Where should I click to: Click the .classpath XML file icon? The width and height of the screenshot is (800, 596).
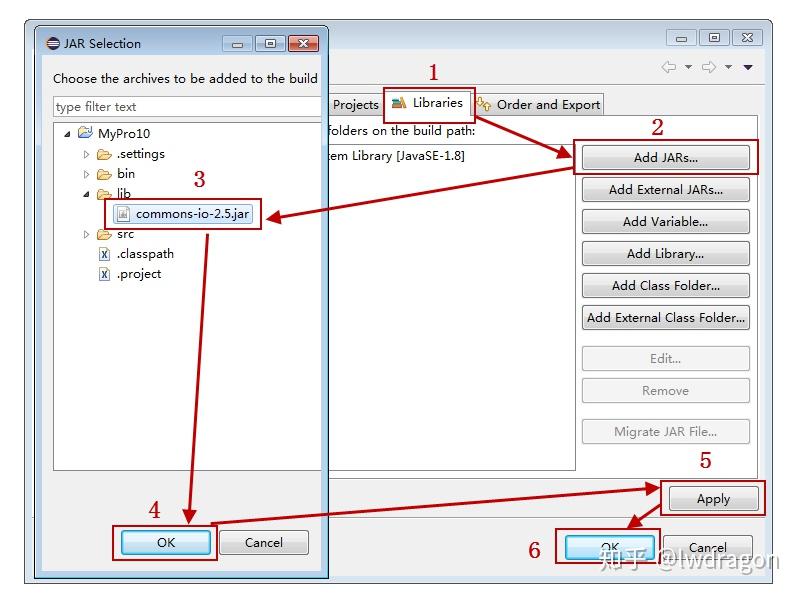[104, 254]
